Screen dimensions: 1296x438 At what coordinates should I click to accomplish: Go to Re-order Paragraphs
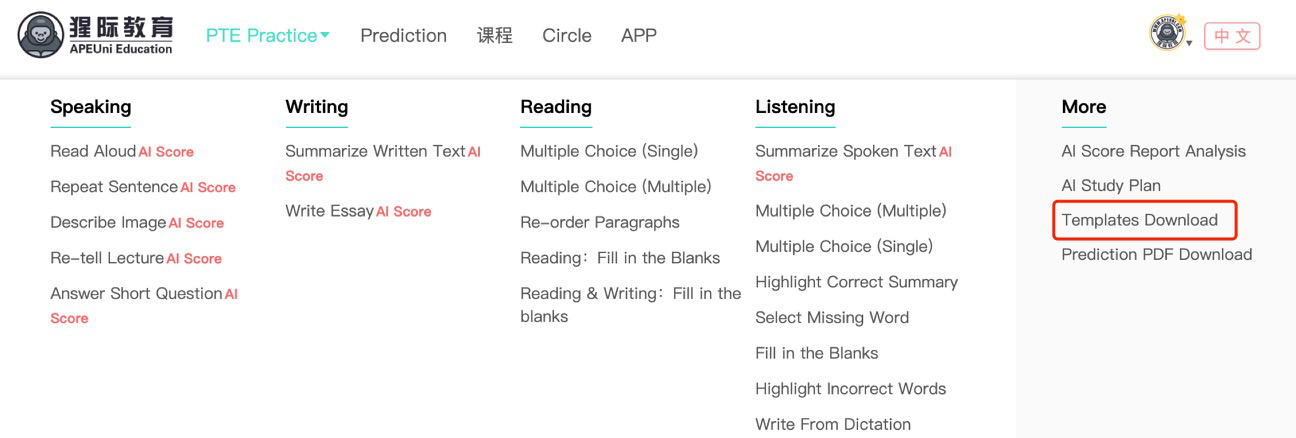(600, 222)
